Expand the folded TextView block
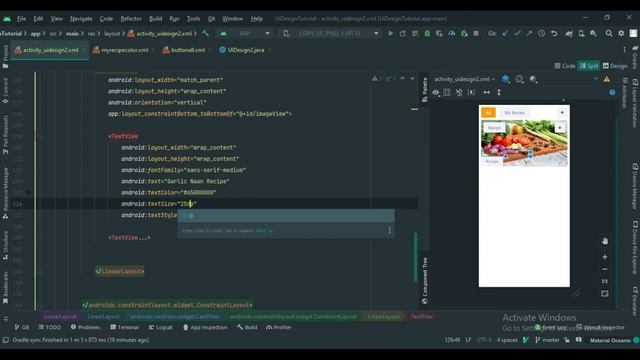The image size is (640, 360). click(x=129, y=238)
